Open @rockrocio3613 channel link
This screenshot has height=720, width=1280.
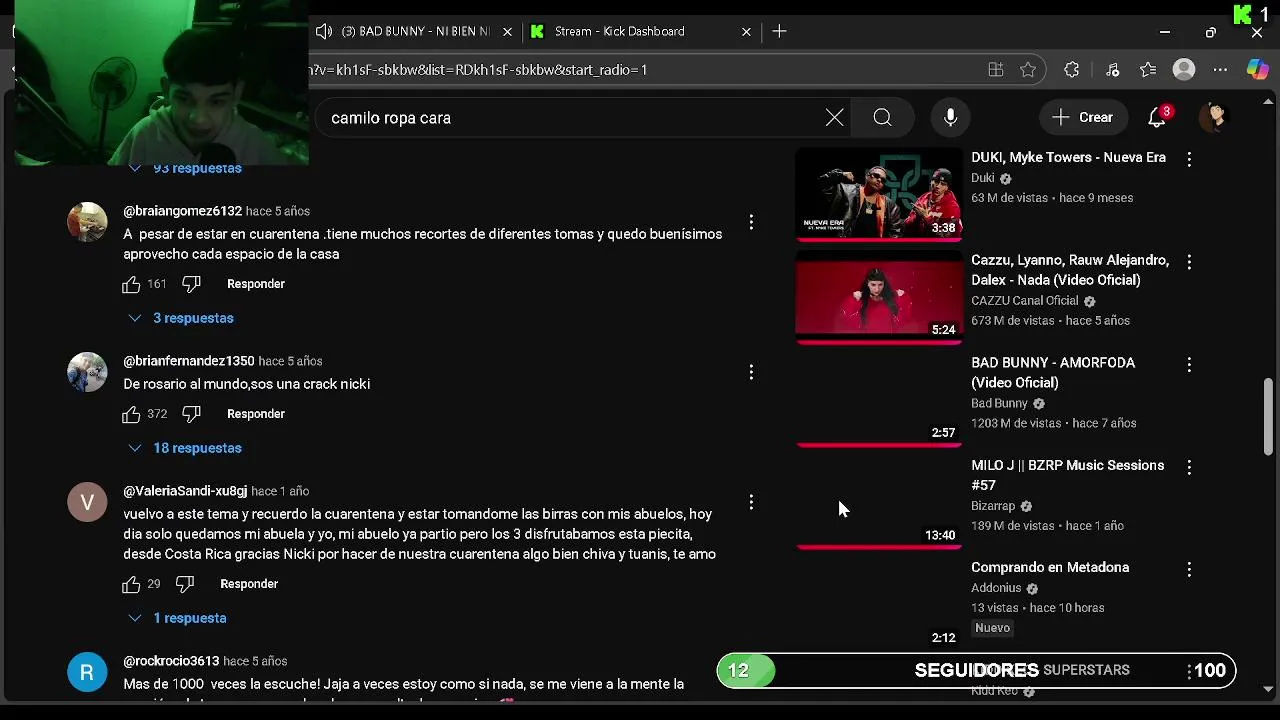[171, 662]
